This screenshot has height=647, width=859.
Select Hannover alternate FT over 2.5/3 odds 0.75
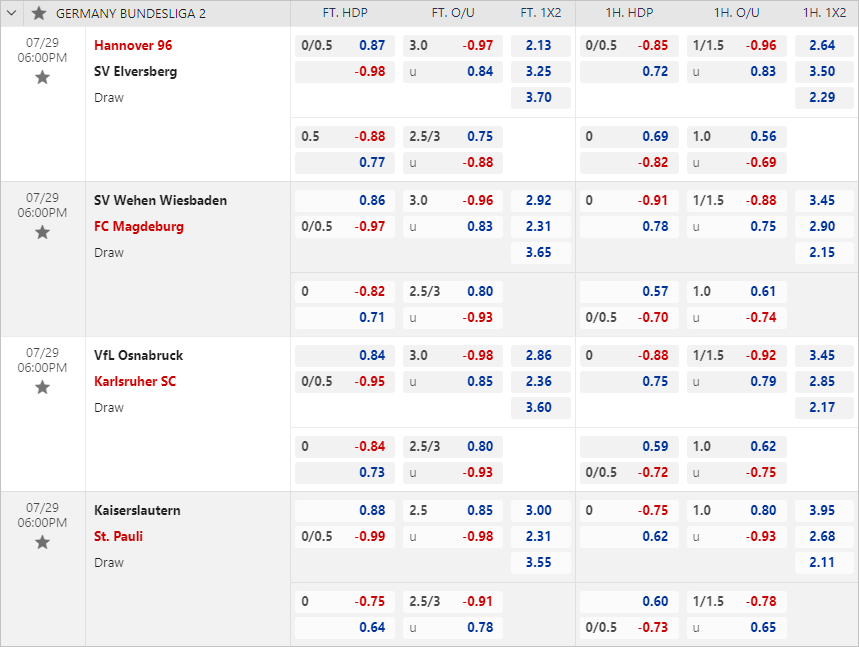453,136
